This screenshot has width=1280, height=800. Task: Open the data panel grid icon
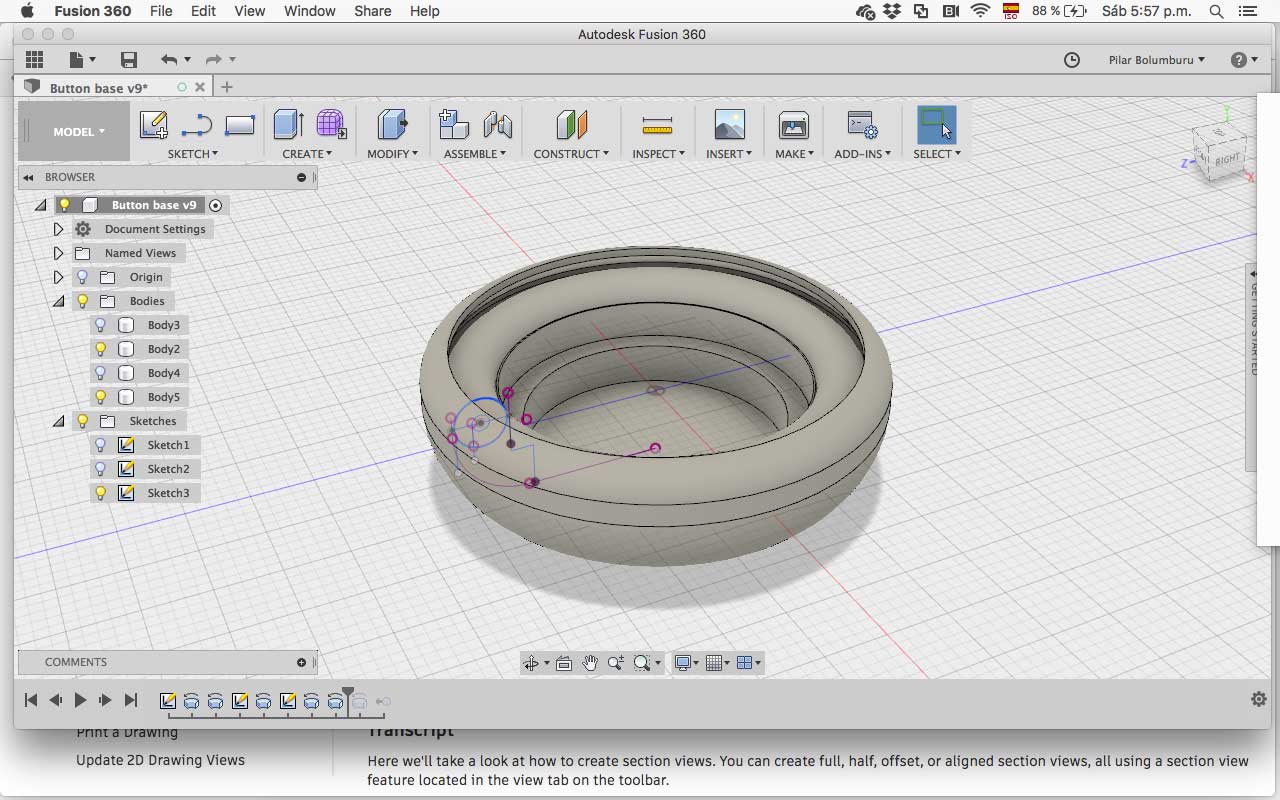tap(35, 60)
